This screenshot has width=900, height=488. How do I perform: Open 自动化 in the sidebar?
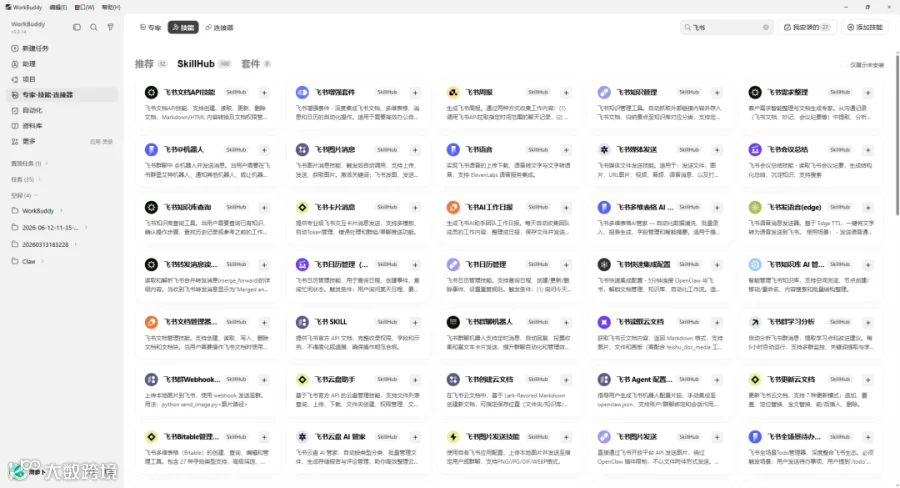pos(63,110)
